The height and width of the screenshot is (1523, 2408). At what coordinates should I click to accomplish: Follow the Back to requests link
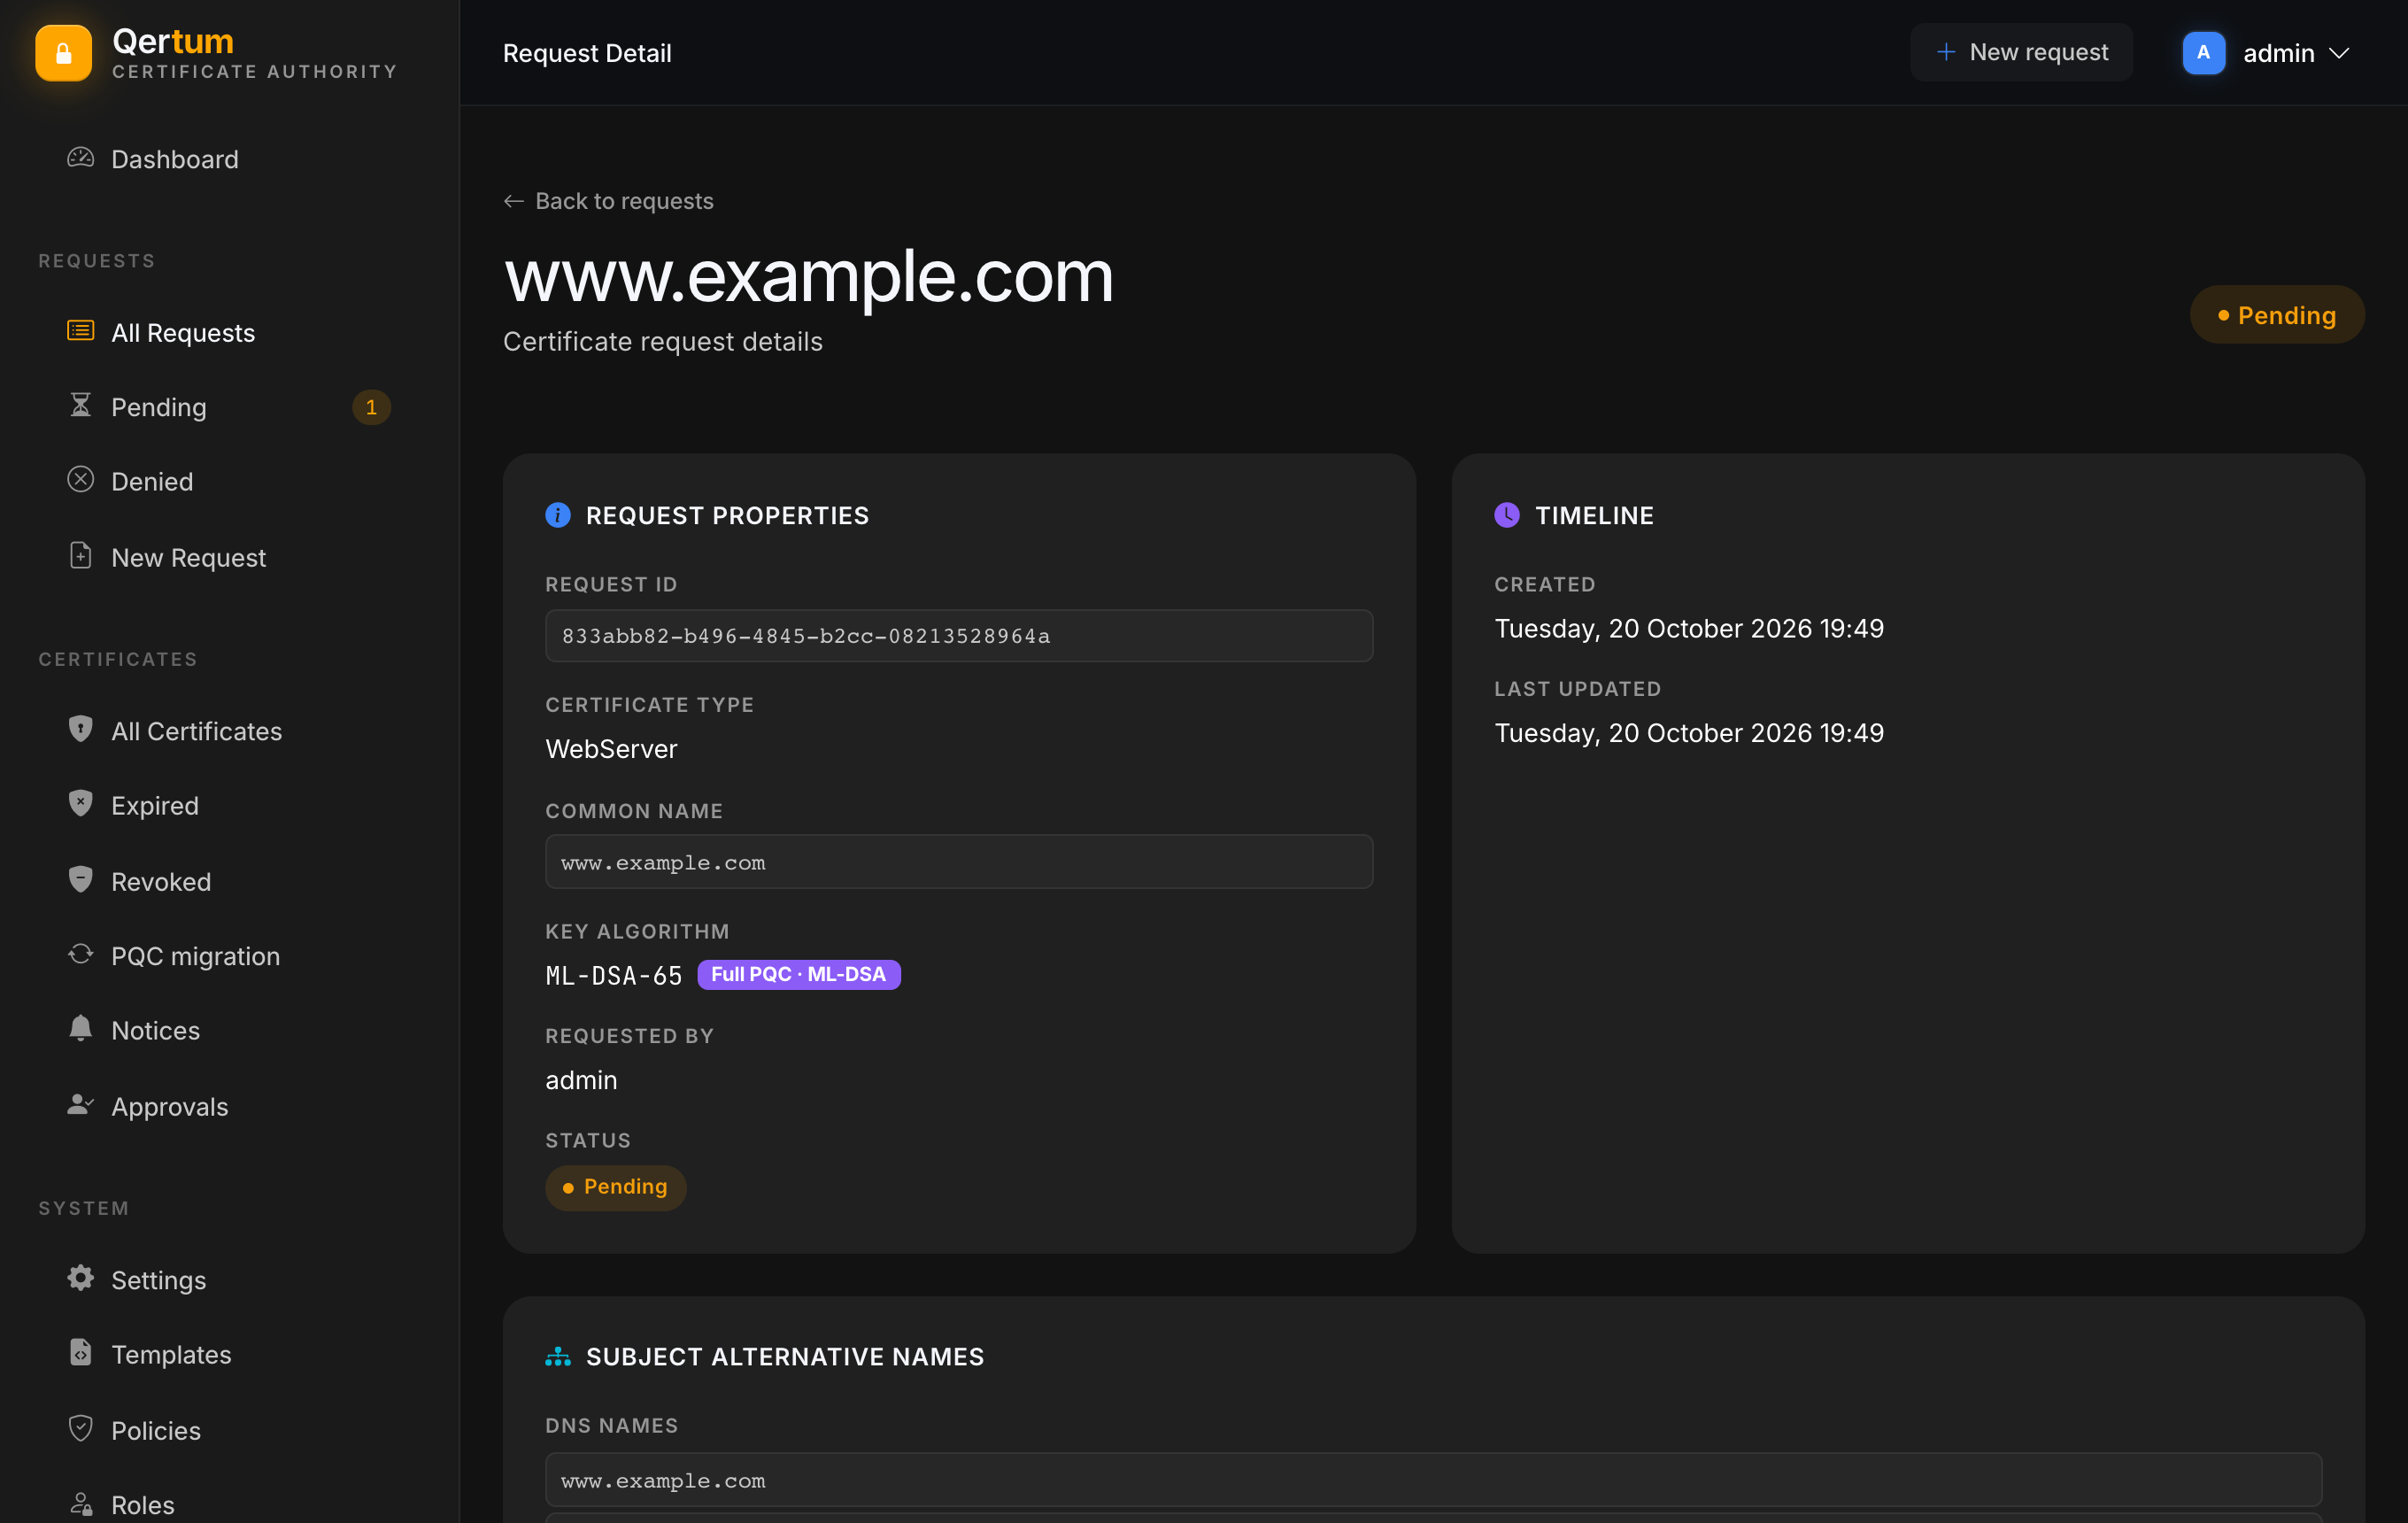point(608,201)
